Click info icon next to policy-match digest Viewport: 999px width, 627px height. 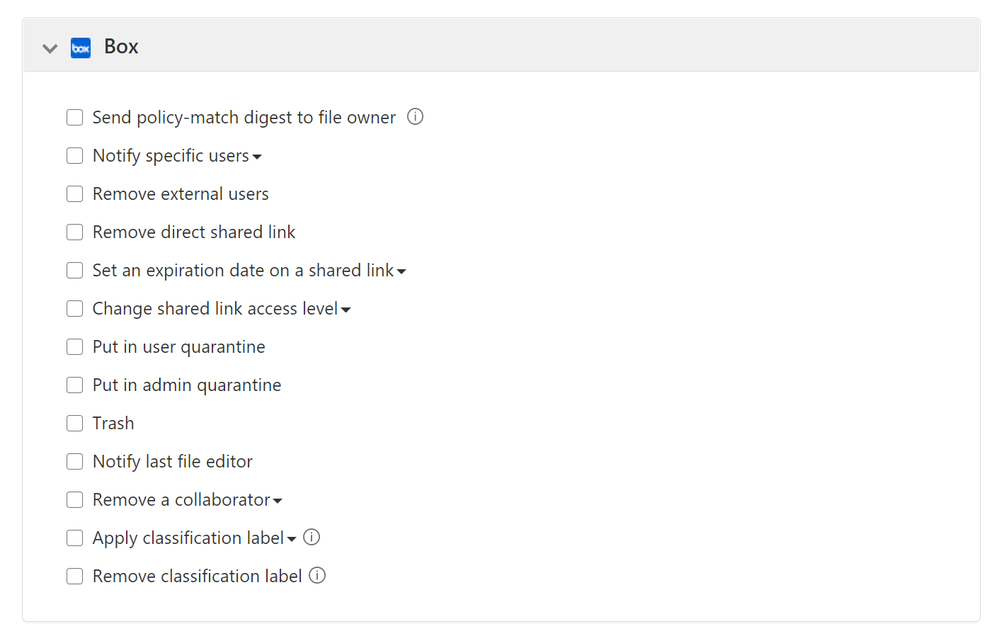pos(415,117)
